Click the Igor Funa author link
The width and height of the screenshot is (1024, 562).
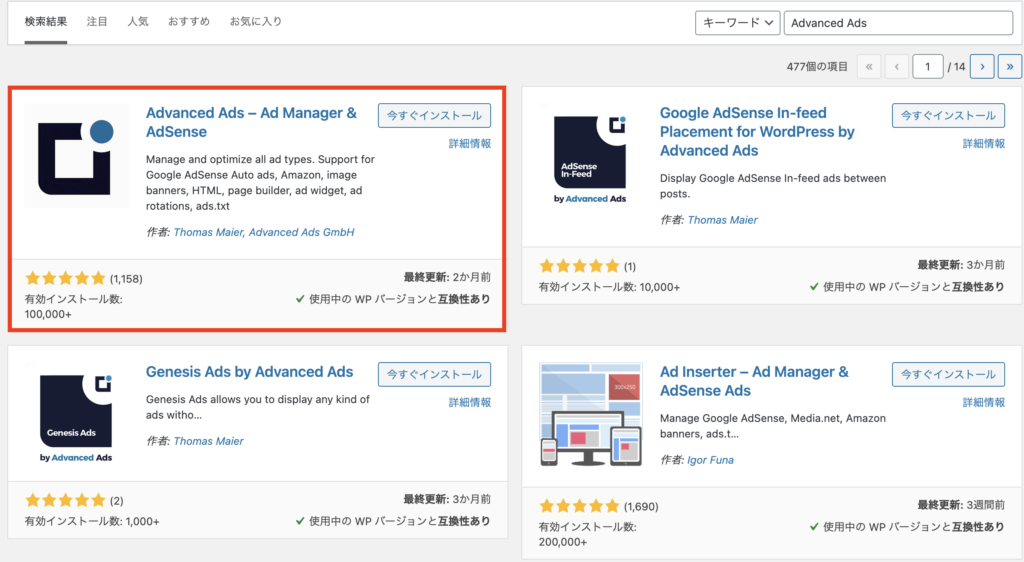click(x=711, y=460)
